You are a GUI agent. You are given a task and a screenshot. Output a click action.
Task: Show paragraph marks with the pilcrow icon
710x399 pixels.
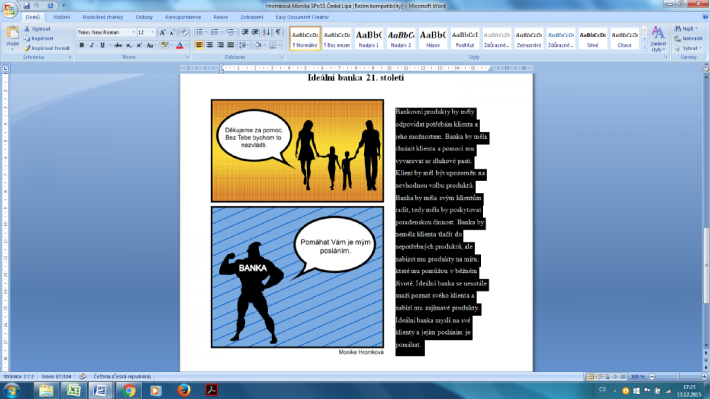[278, 33]
